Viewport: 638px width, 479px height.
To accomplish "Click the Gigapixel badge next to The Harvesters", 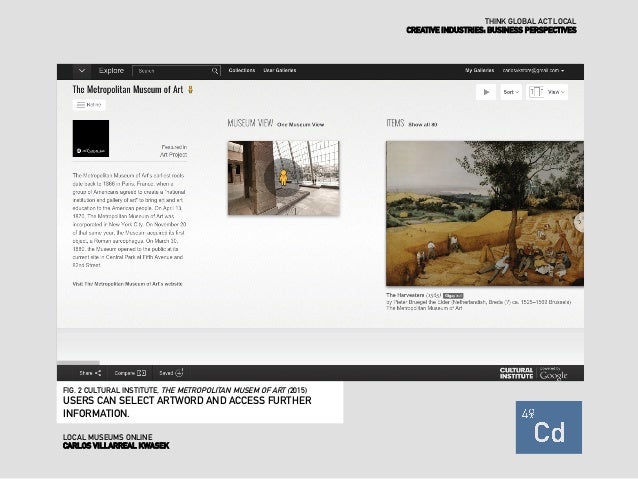I will pyautogui.click(x=453, y=296).
